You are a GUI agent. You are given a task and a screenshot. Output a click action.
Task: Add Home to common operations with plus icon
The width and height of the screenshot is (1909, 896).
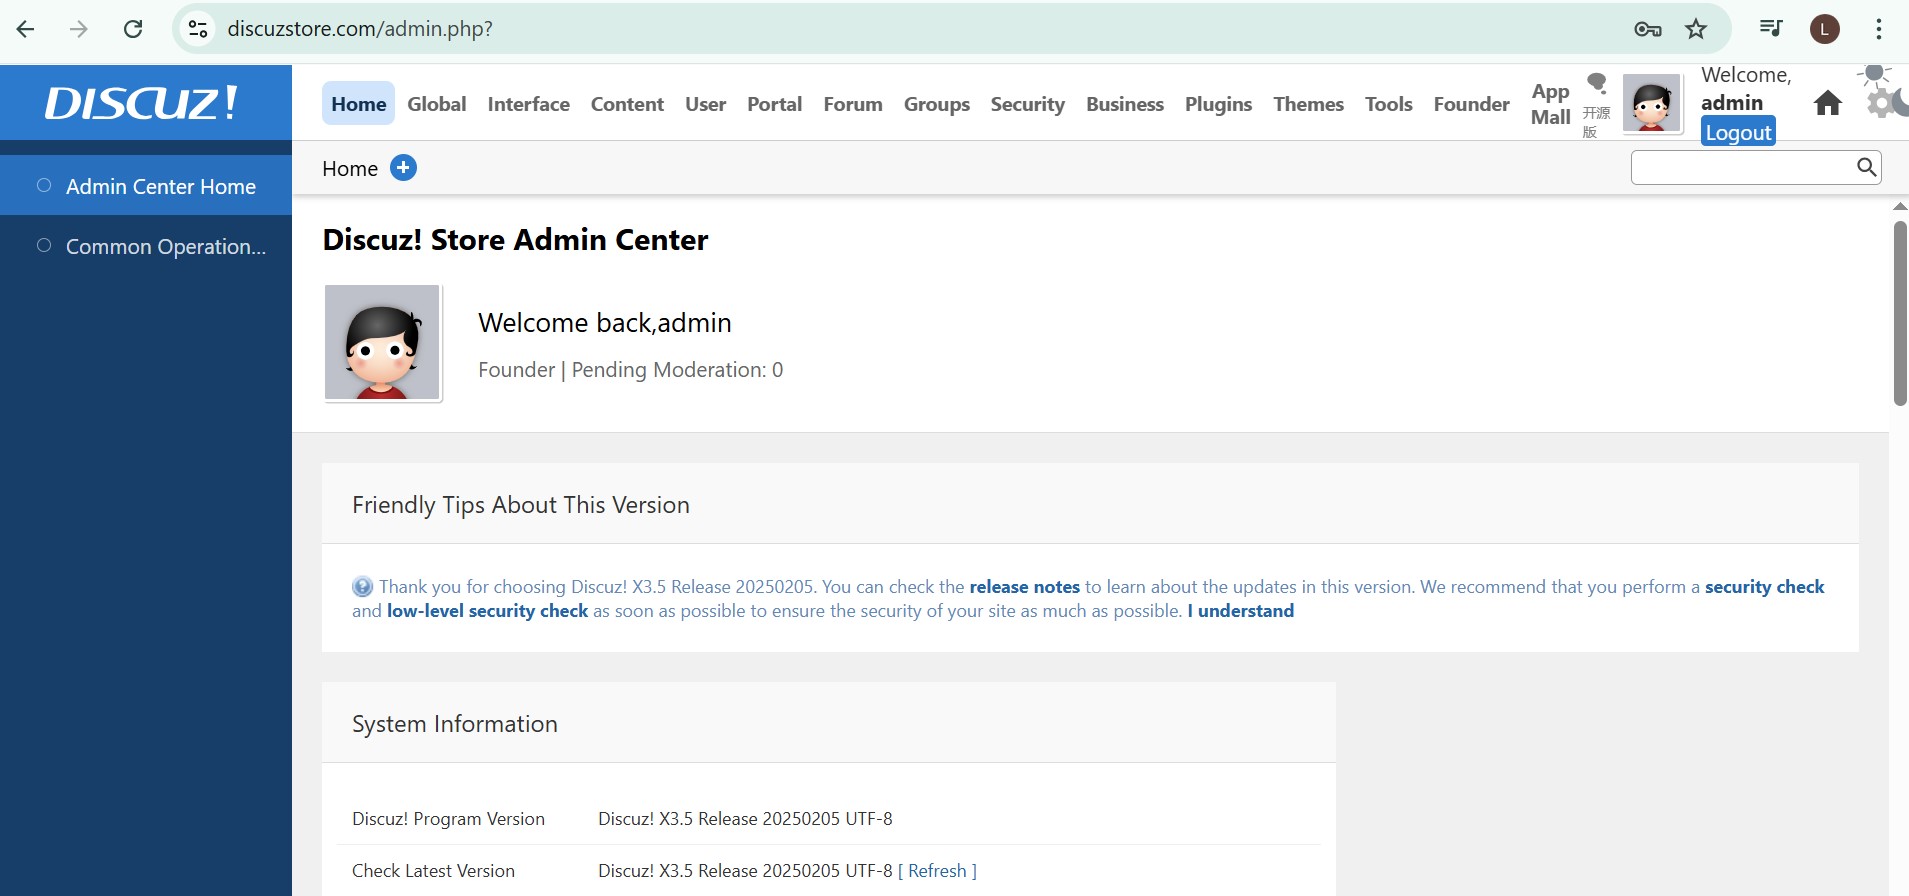[403, 168]
